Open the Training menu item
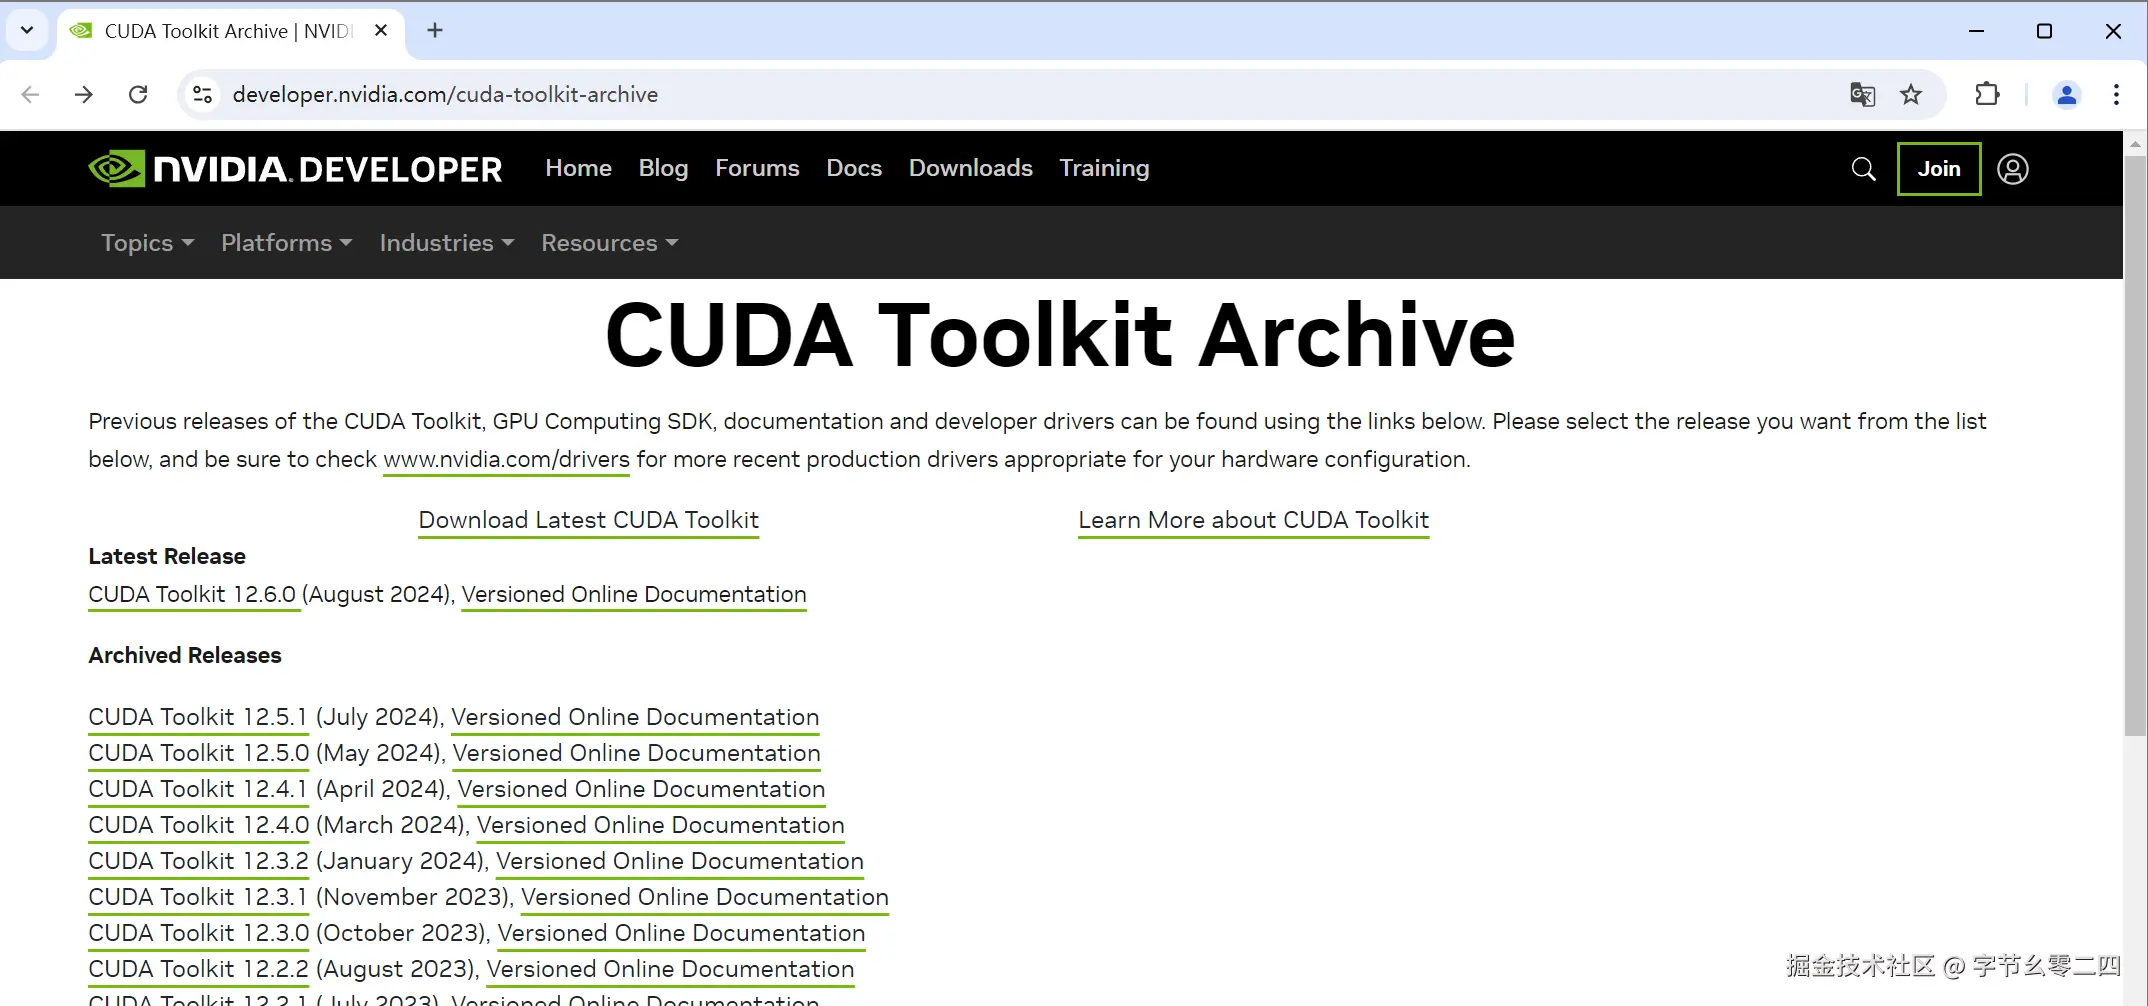 [1104, 168]
